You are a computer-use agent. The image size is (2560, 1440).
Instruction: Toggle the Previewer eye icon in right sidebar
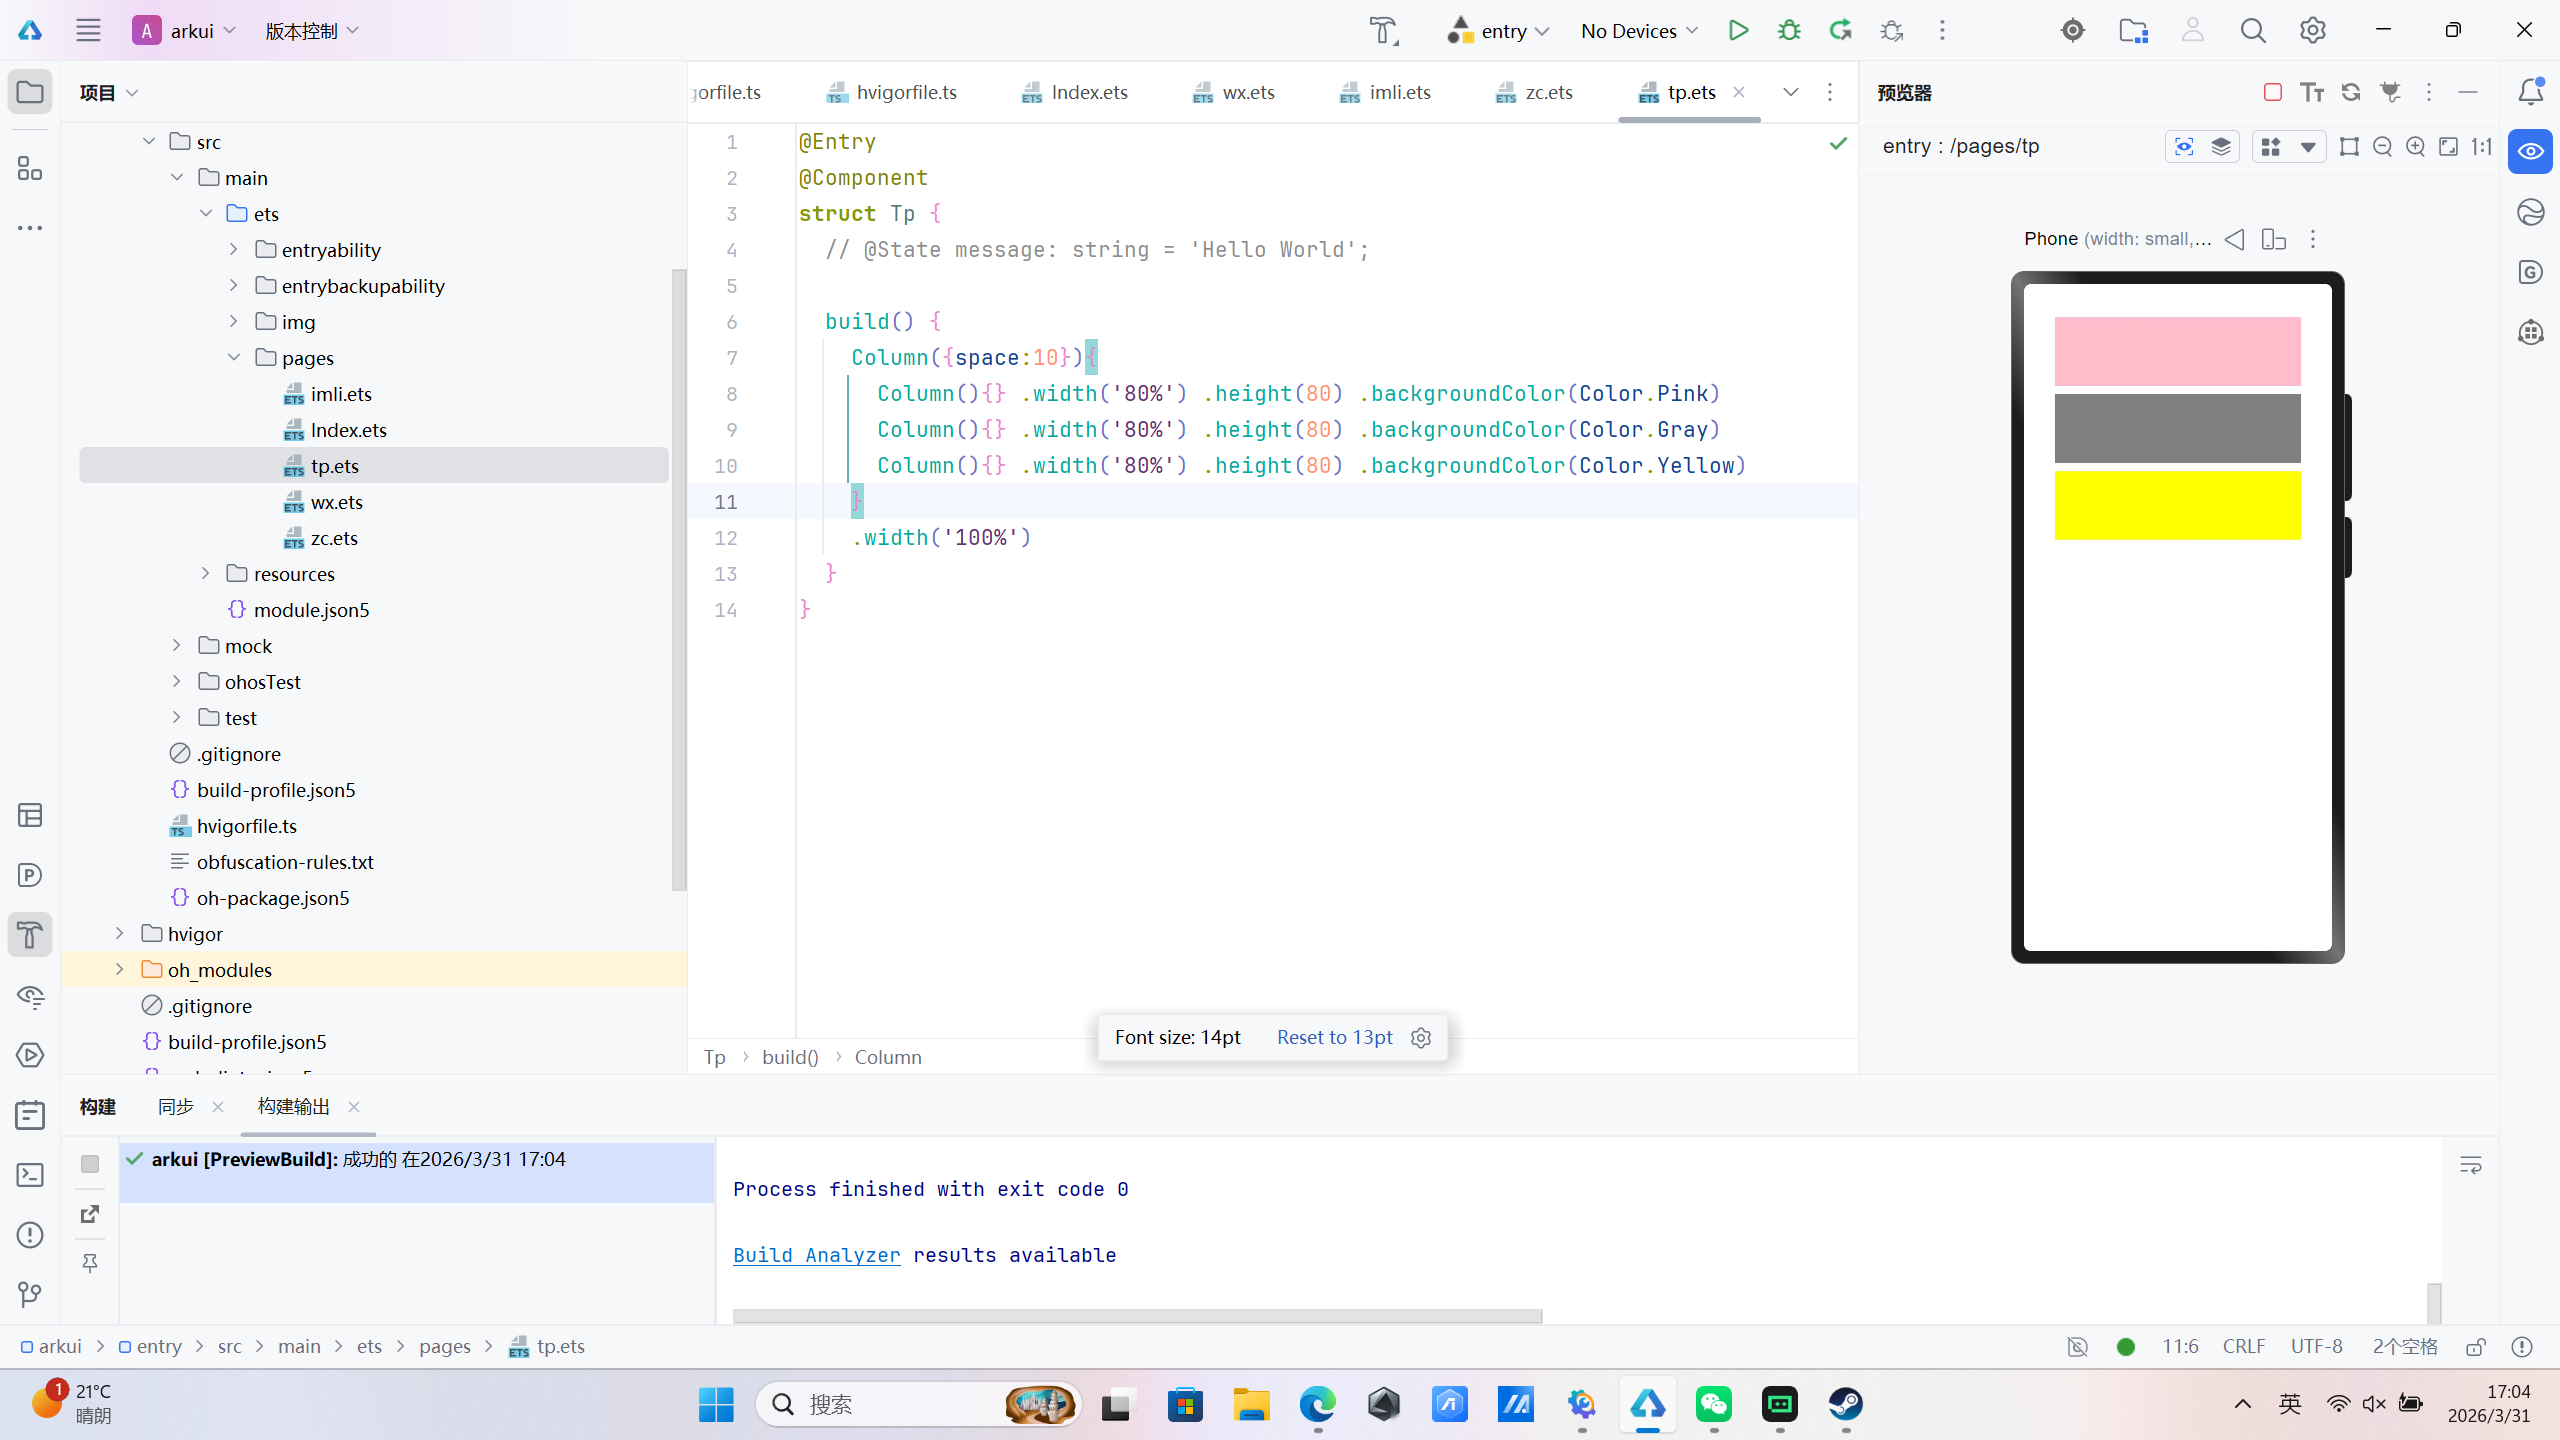(2530, 152)
